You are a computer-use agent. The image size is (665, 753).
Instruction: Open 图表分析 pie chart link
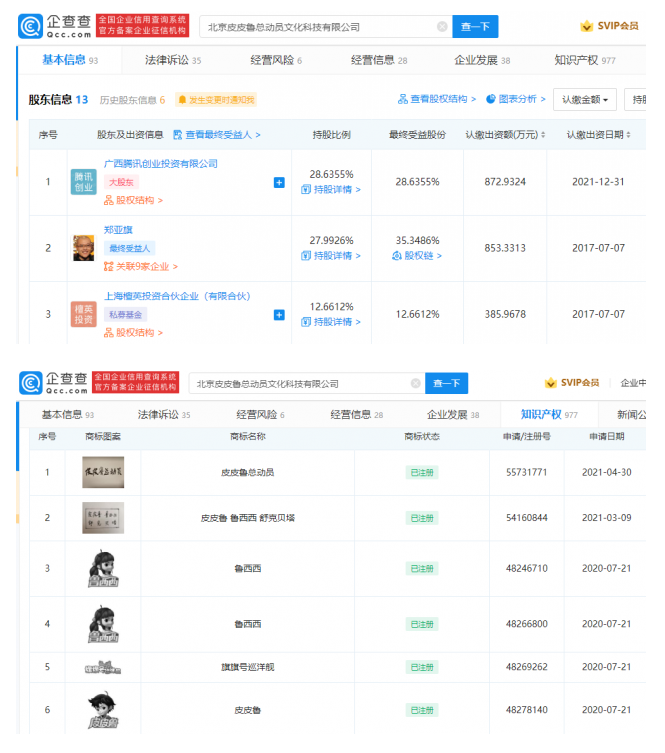coord(516,99)
